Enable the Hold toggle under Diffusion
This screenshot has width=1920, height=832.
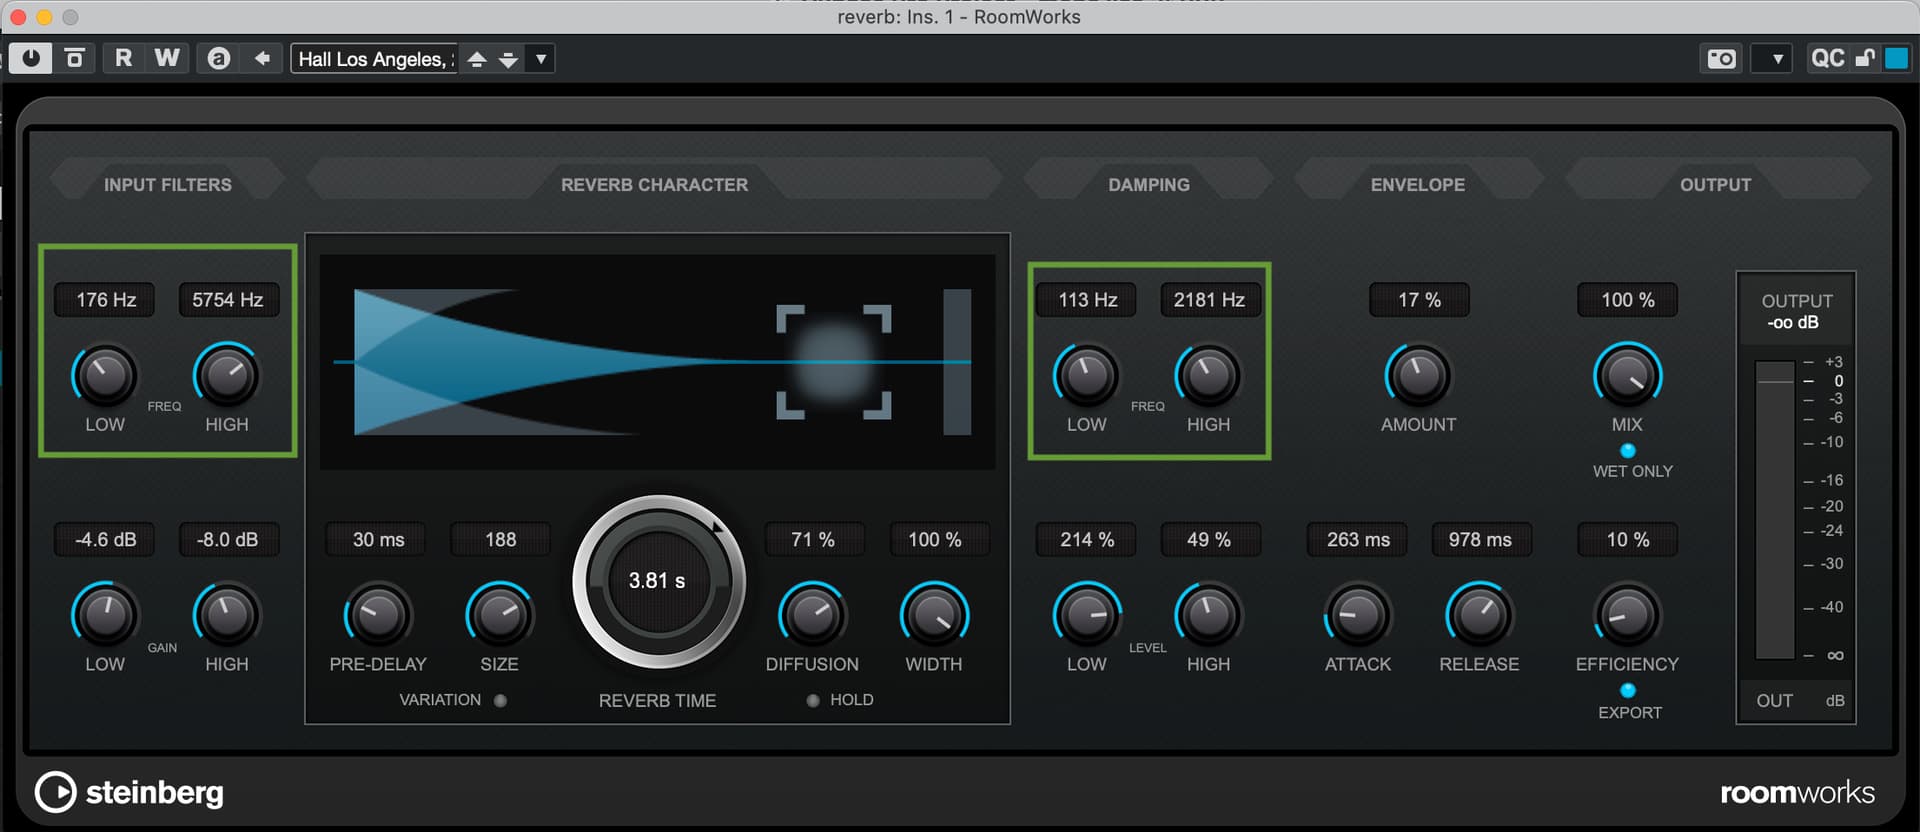813,700
